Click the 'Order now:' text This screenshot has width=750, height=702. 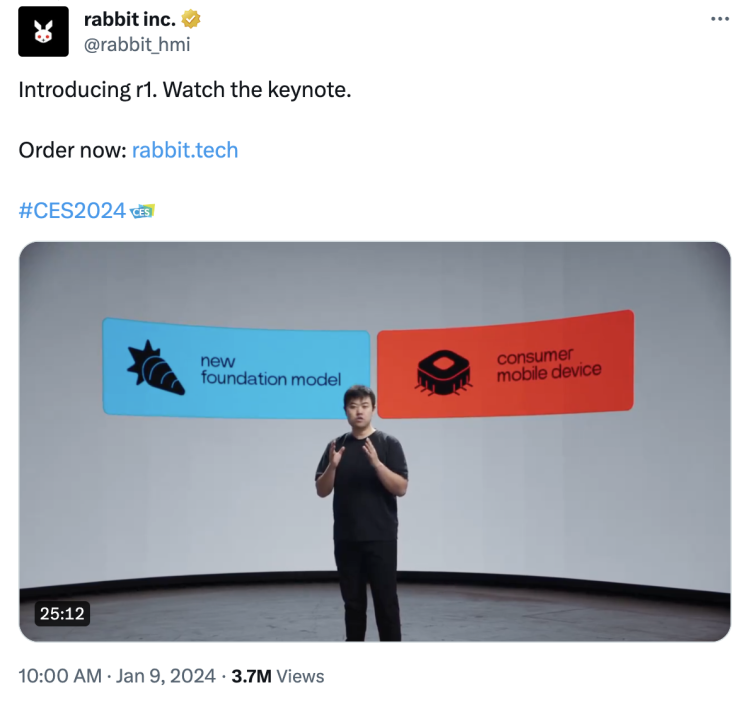(72, 150)
